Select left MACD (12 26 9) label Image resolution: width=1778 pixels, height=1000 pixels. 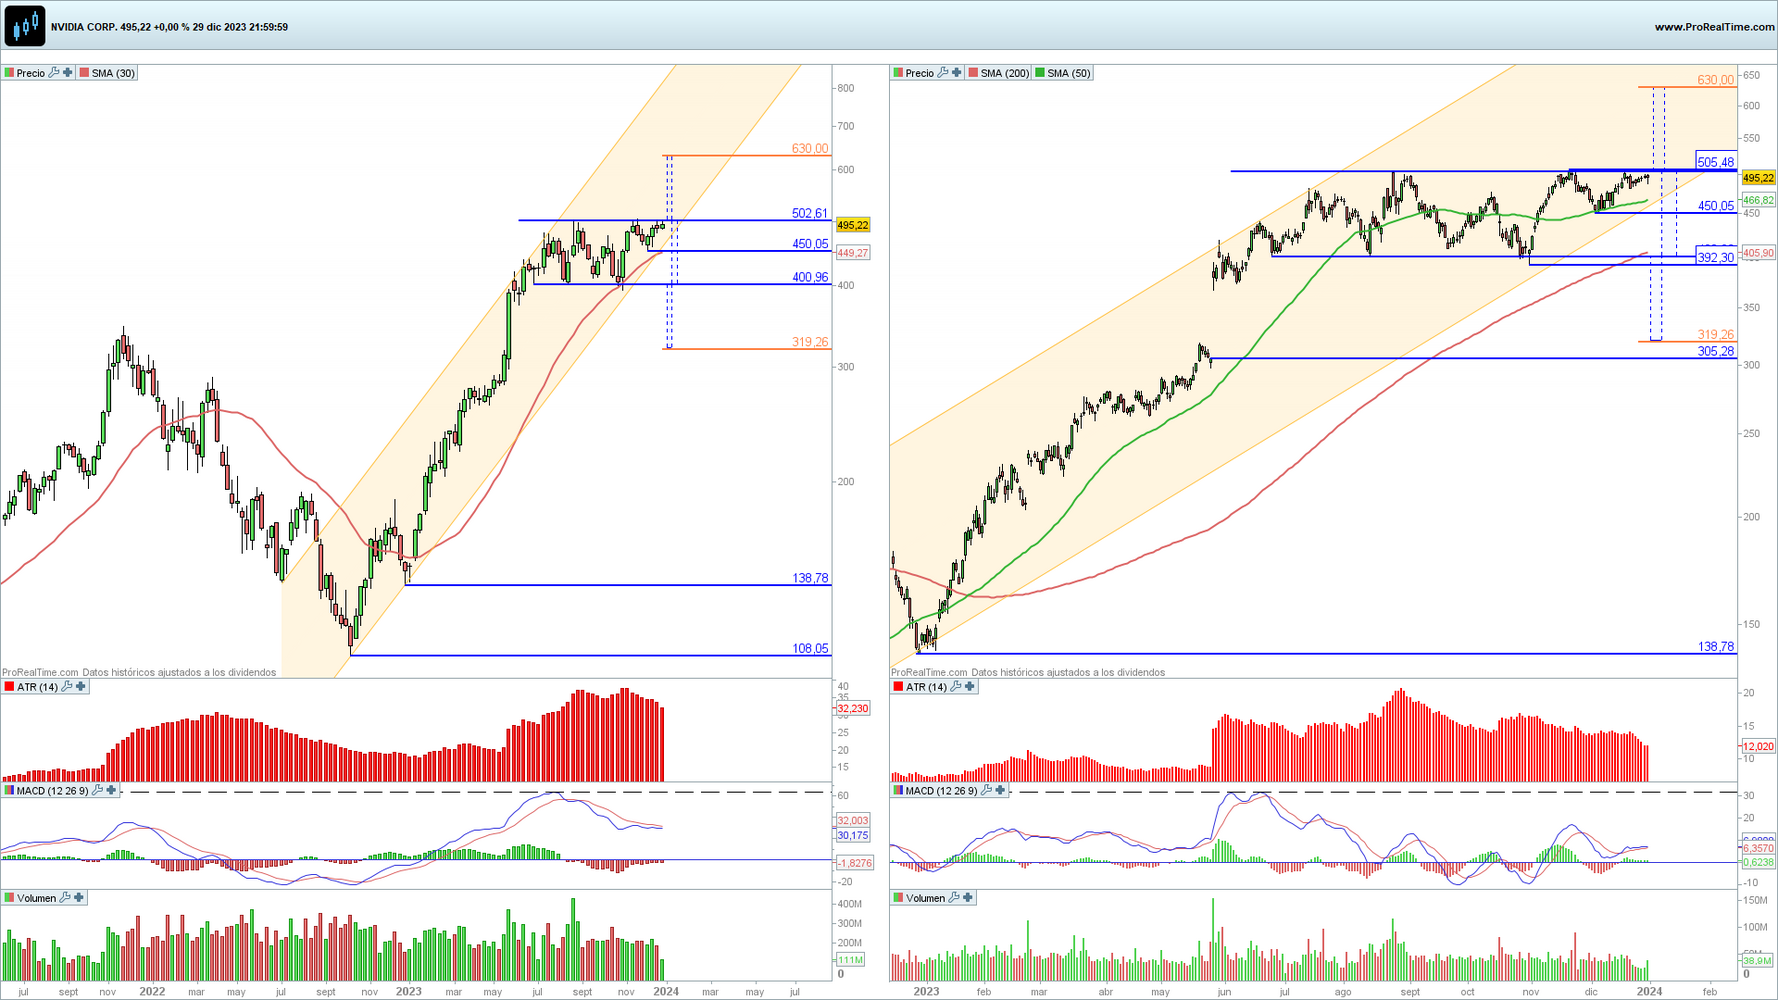(52, 791)
